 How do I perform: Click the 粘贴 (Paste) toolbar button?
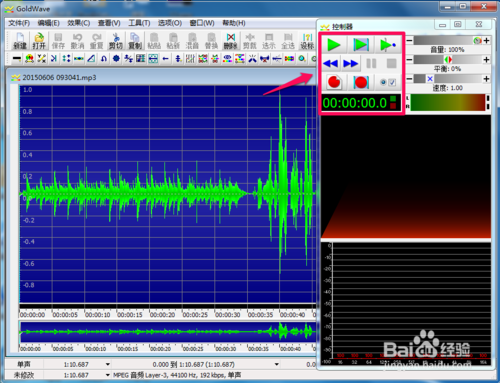coord(154,41)
